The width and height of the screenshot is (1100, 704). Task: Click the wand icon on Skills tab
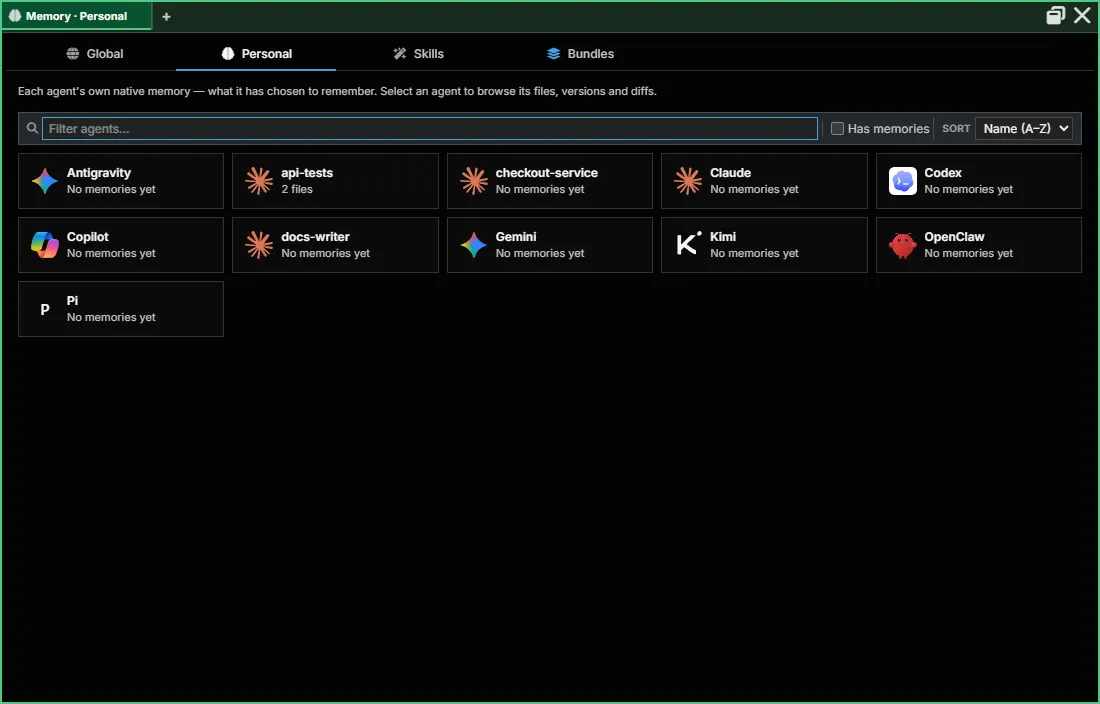click(x=400, y=53)
